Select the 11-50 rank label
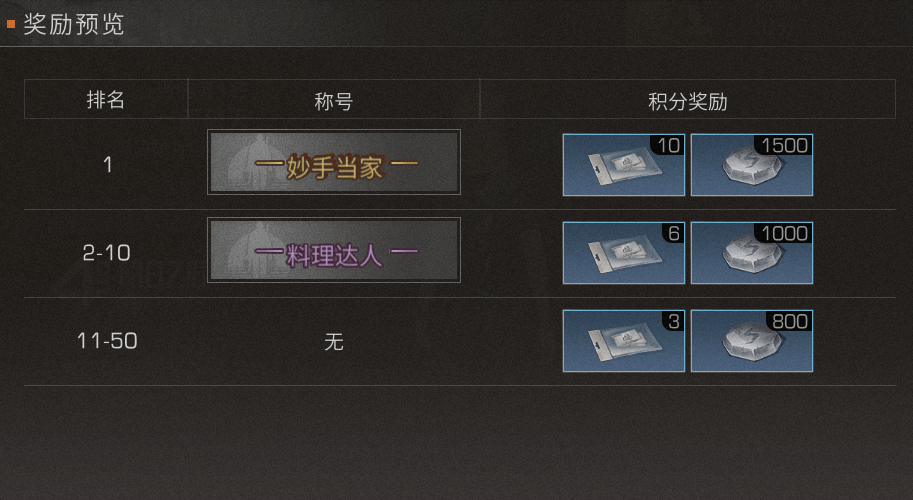Screen dimensions: 913x500 (107, 341)
